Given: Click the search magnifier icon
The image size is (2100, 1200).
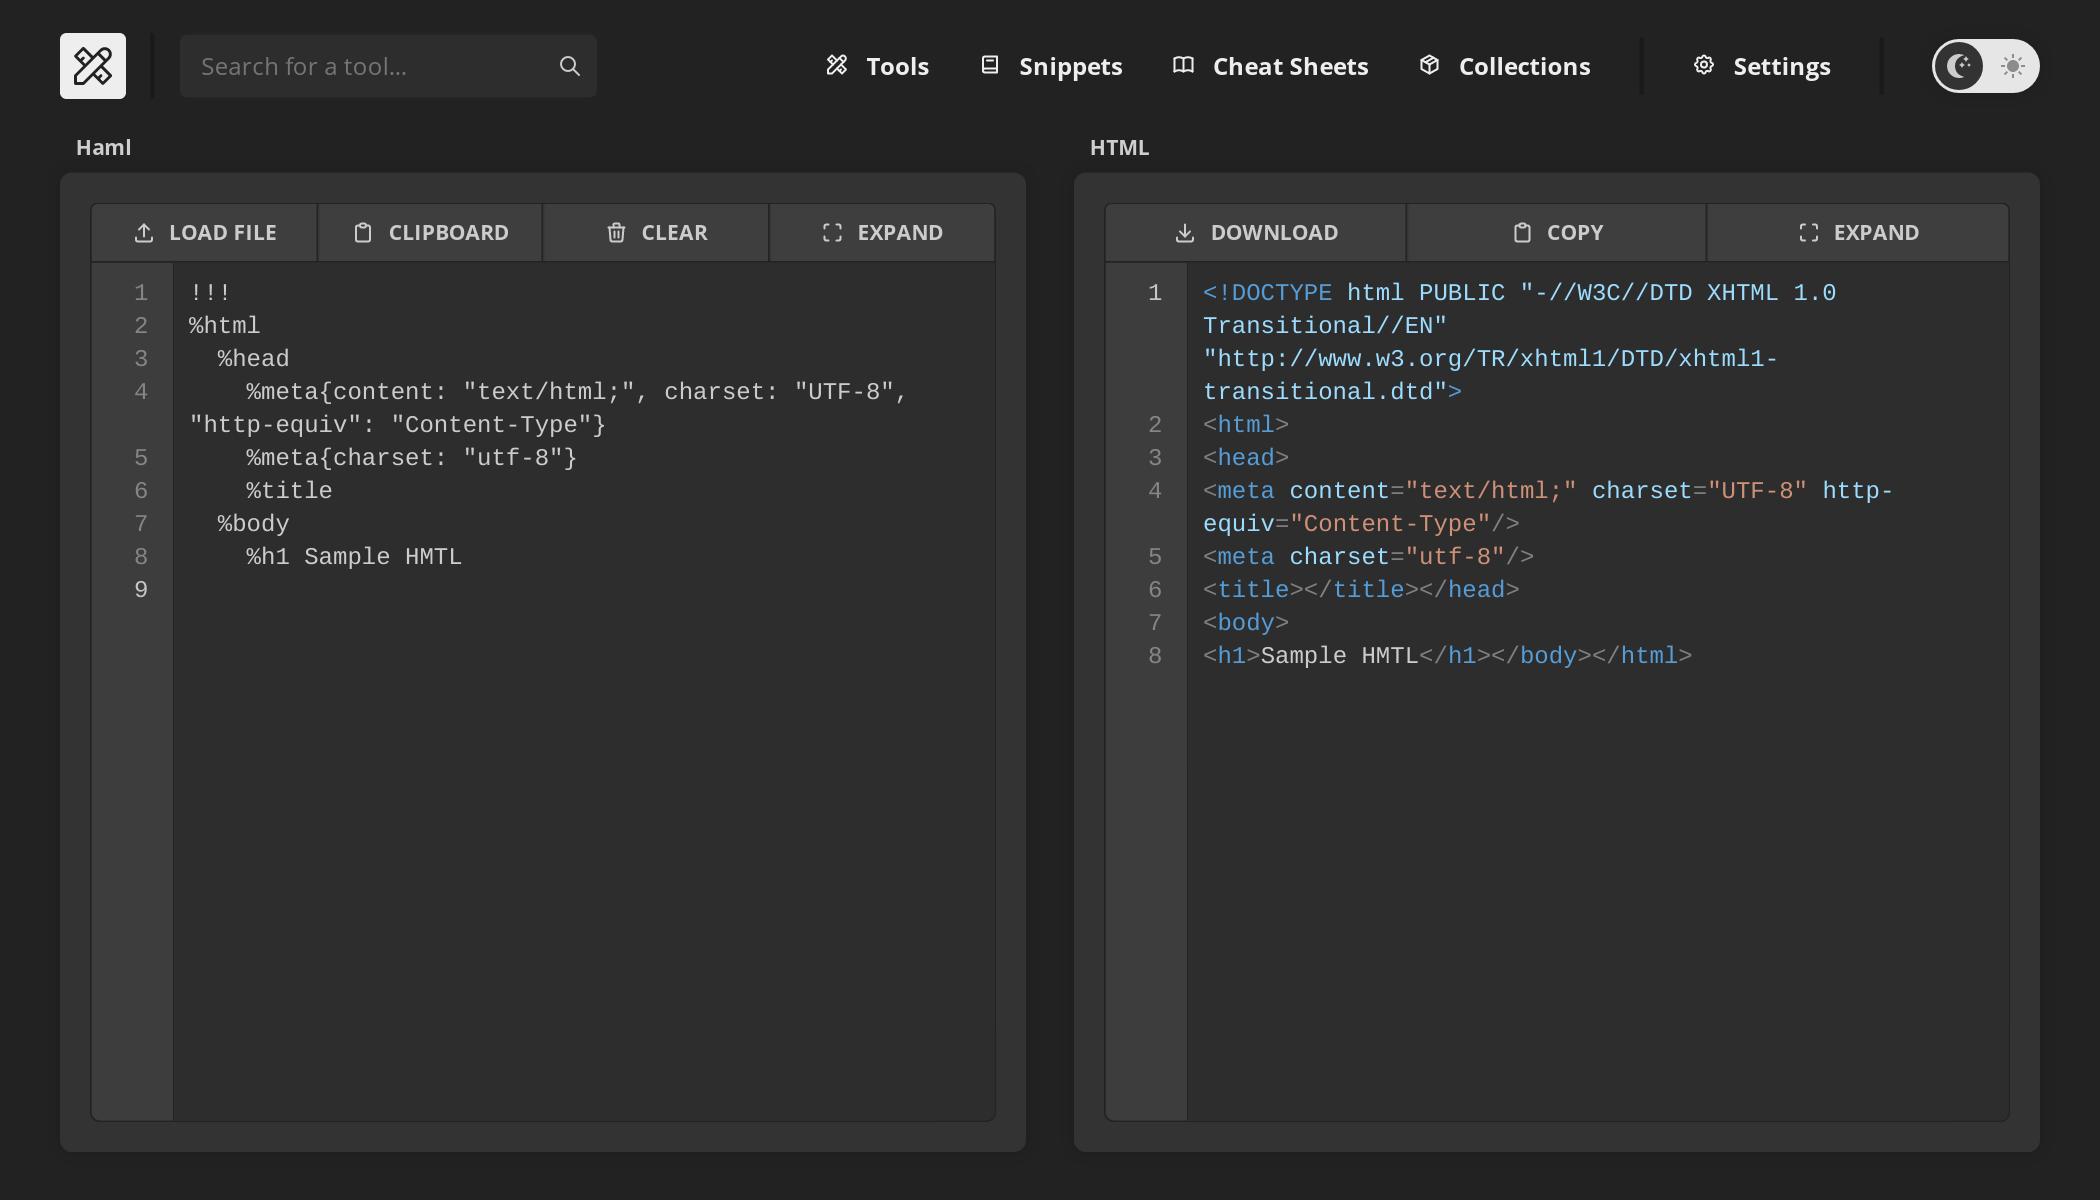Looking at the screenshot, I should [570, 66].
